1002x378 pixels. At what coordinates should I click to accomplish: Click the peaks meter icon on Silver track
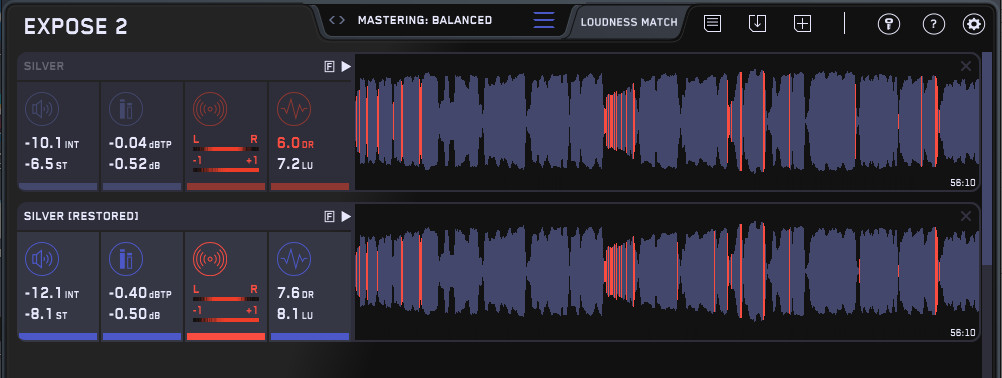click(125, 109)
